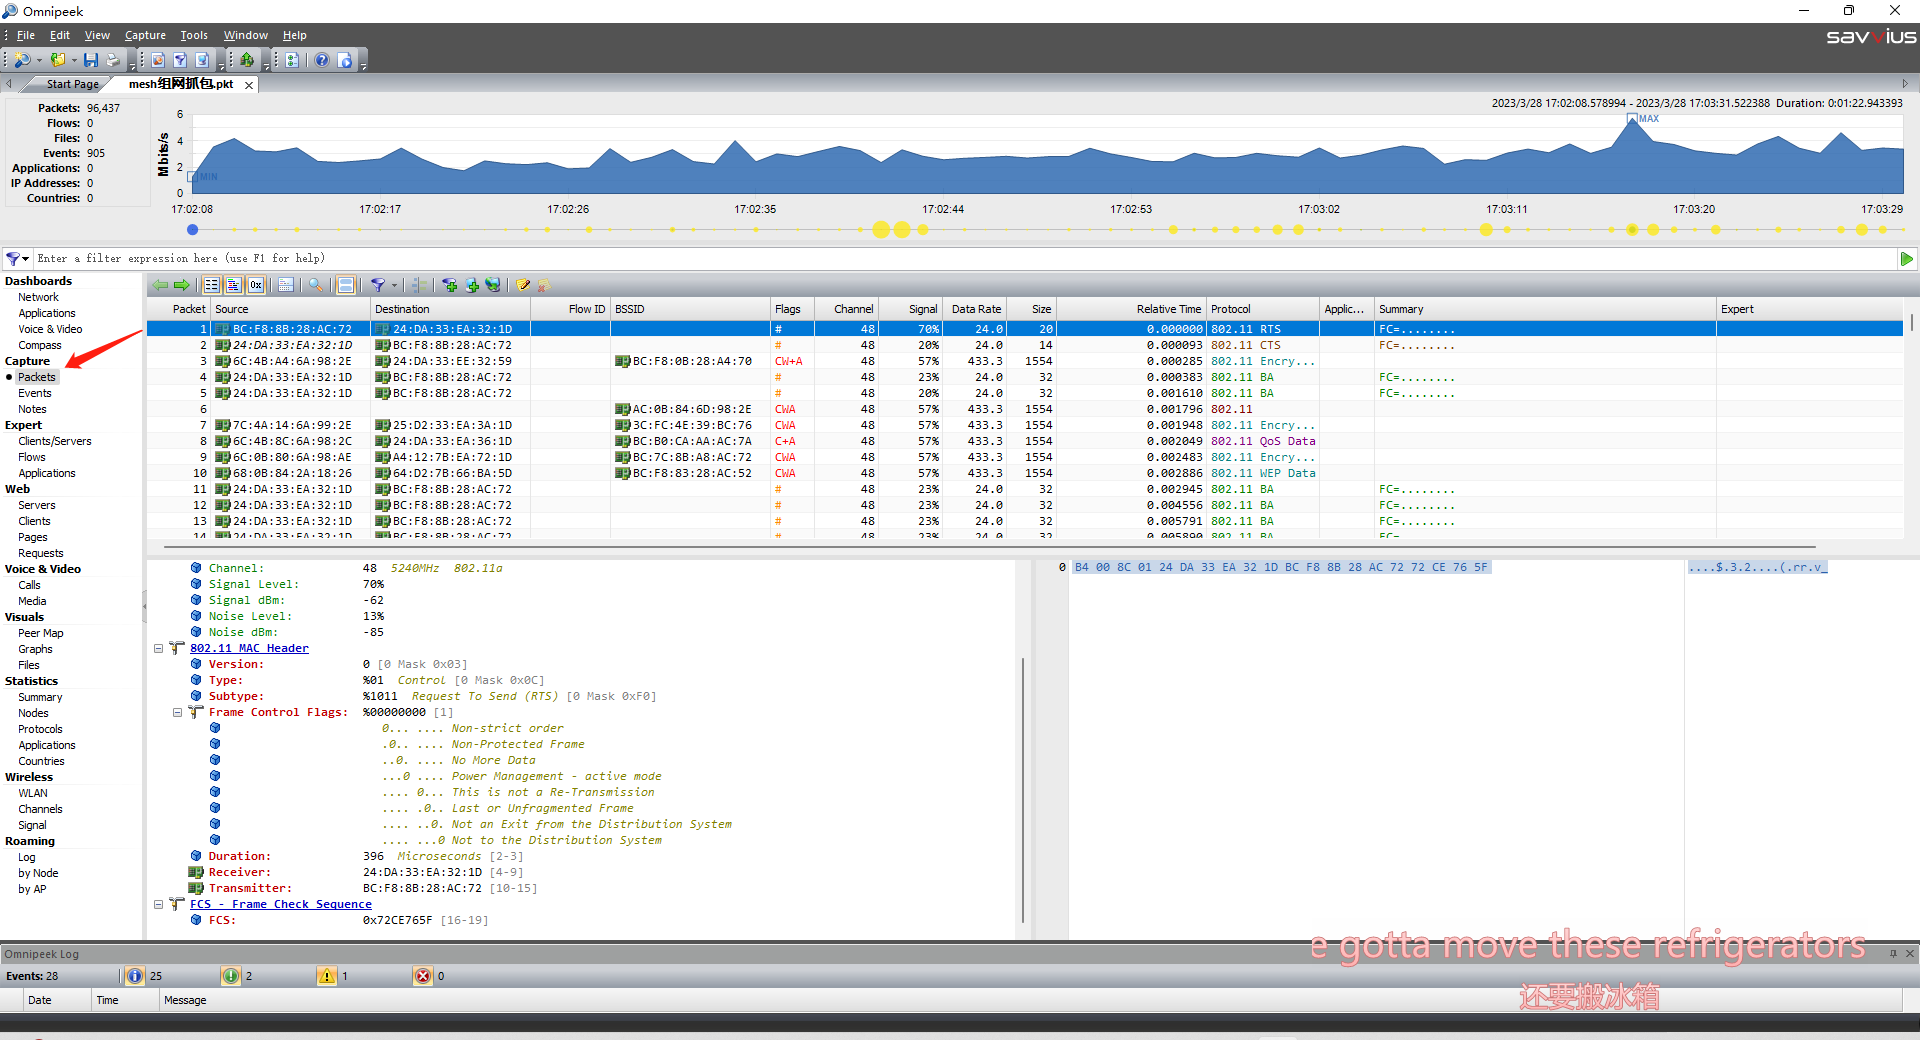
Task: Select packet 2 row with CTS protocol
Action: pyautogui.click(x=1024, y=345)
